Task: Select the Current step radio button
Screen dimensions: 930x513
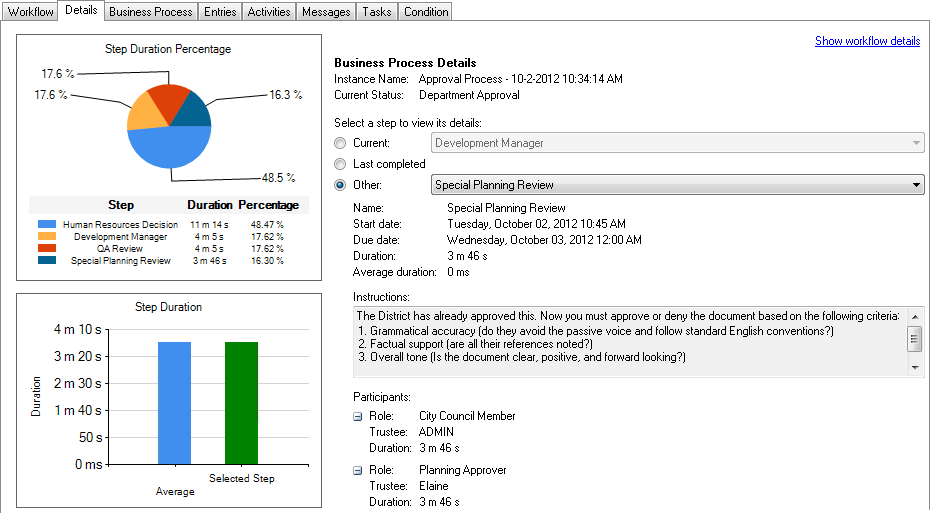Action: tap(341, 143)
